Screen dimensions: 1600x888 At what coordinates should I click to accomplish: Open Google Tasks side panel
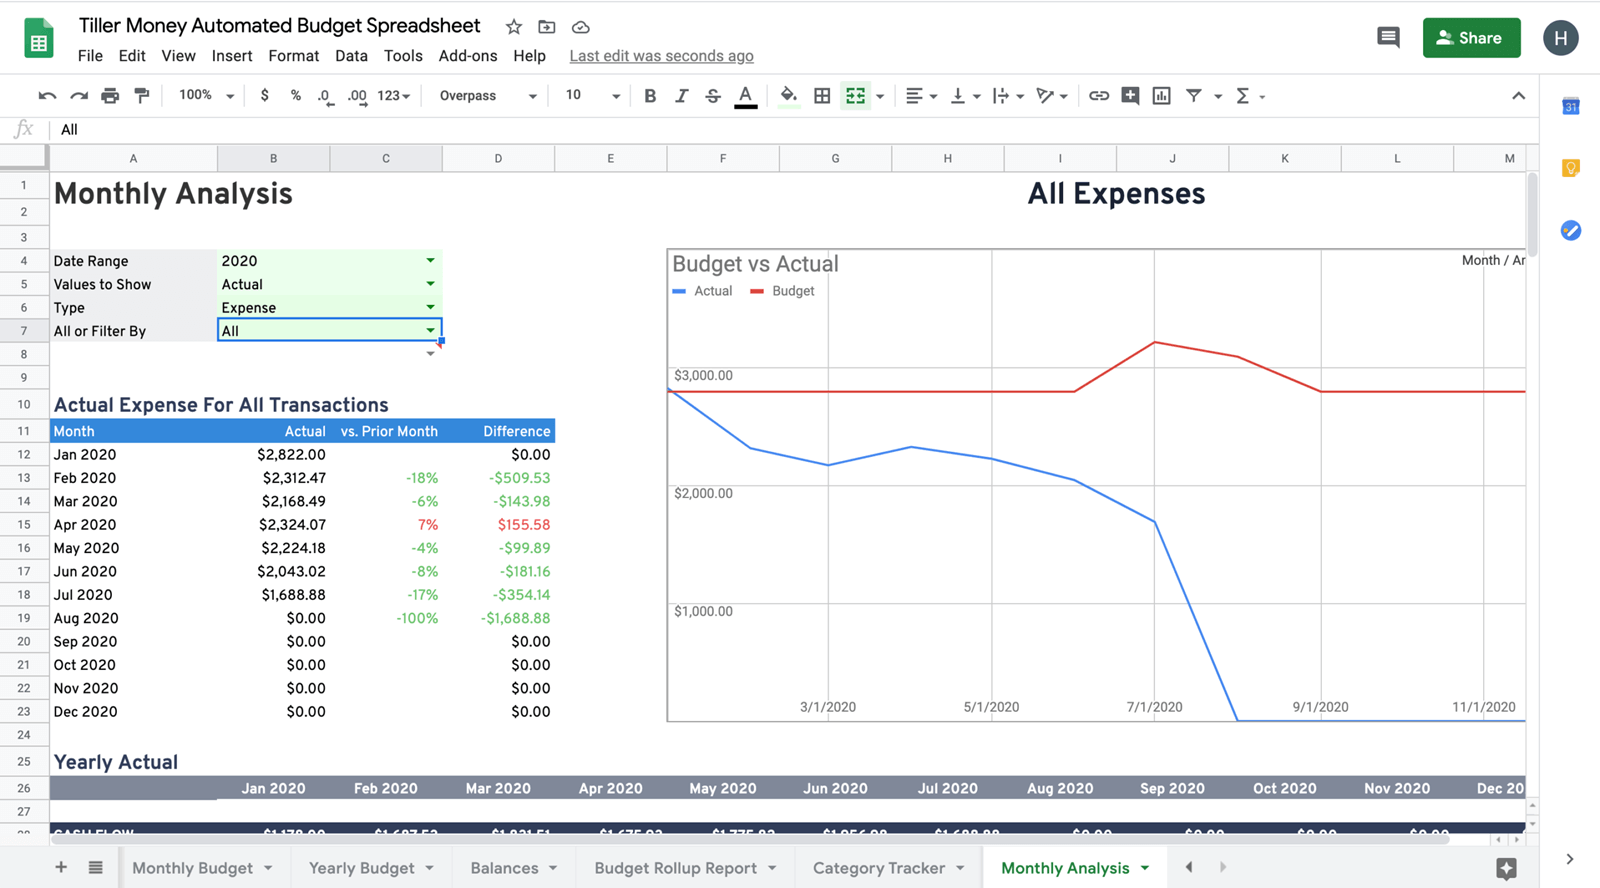tap(1571, 230)
